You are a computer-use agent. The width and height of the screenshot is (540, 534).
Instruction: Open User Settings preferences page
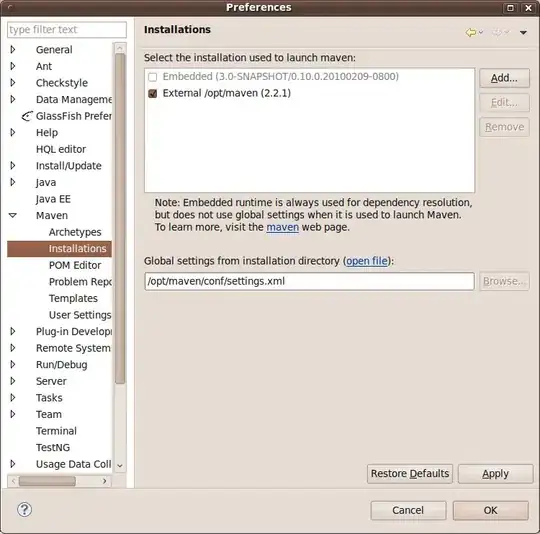coord(80,315)
